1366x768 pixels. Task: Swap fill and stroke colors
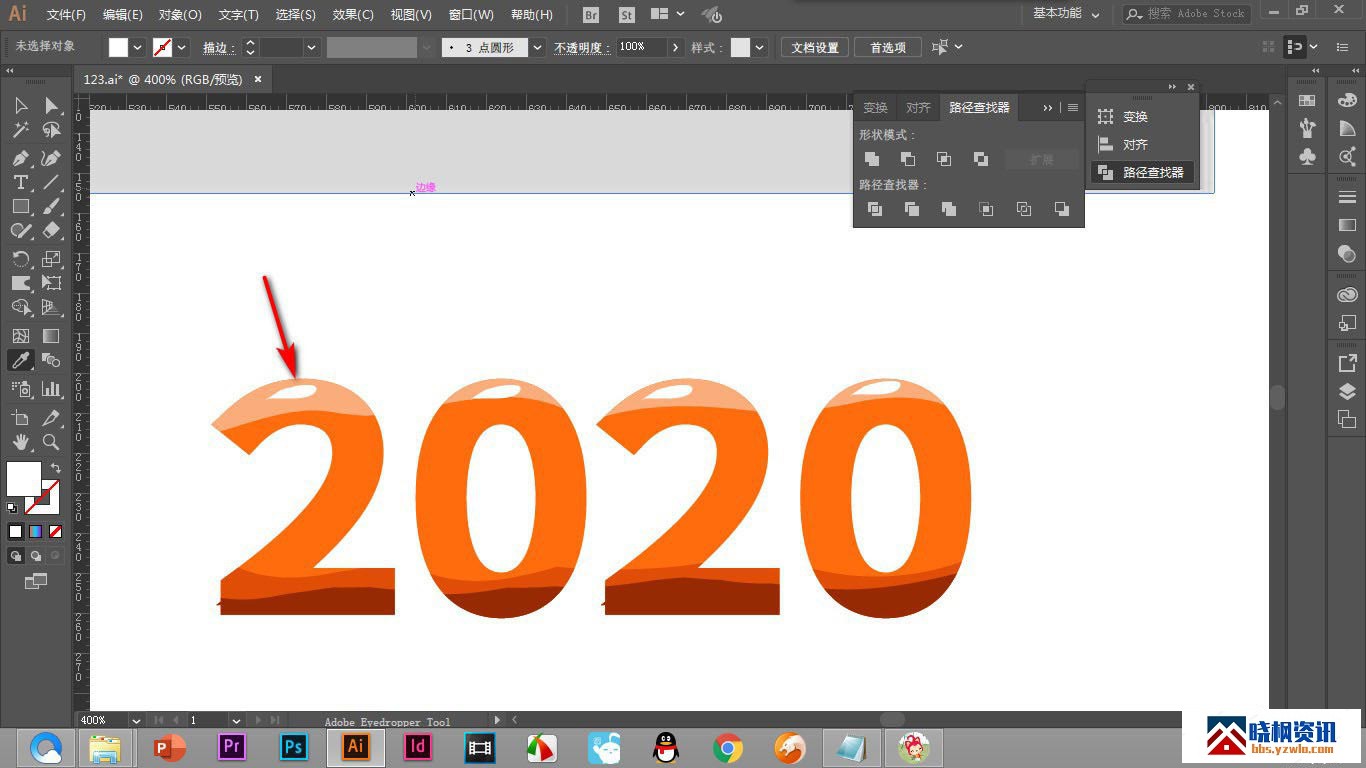[x=56, y=468]
